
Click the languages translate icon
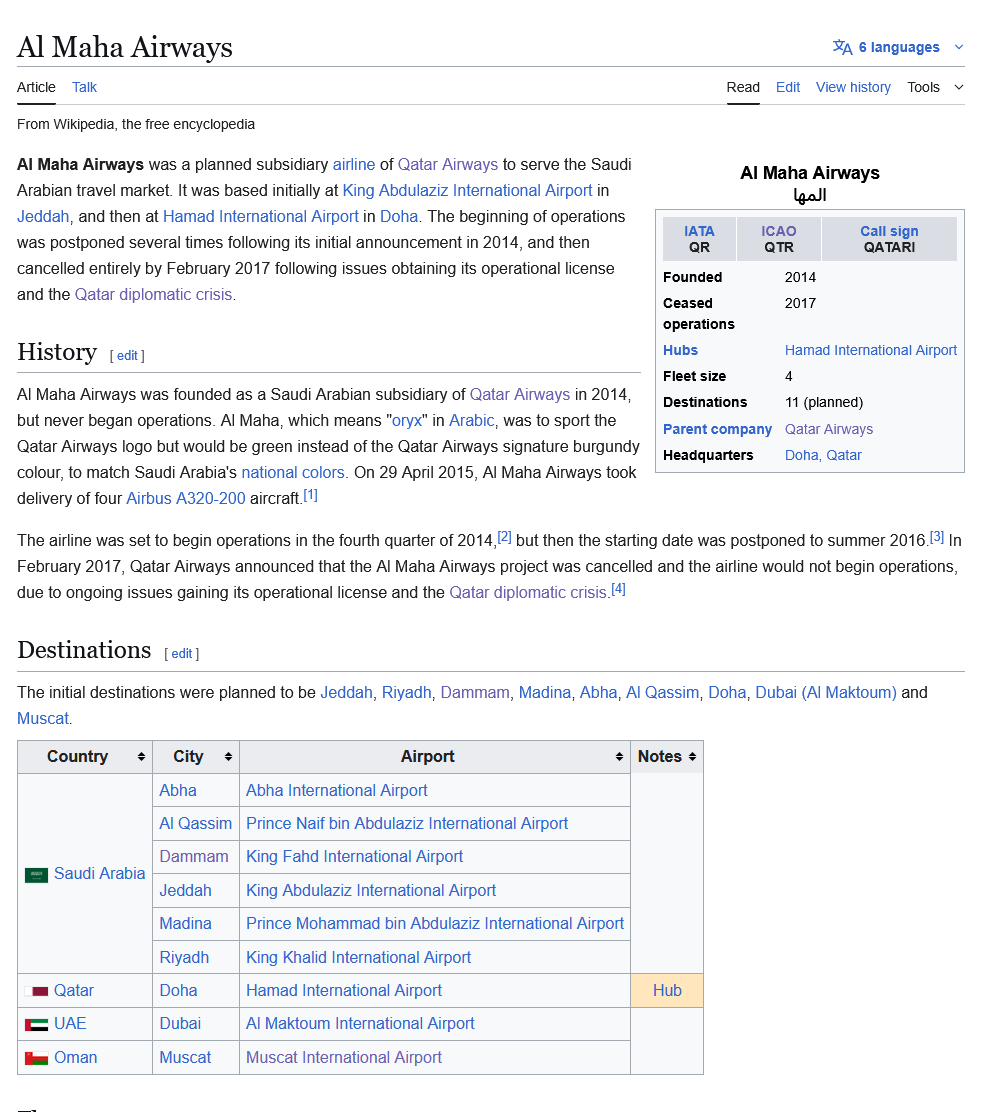tap(842, 47)
